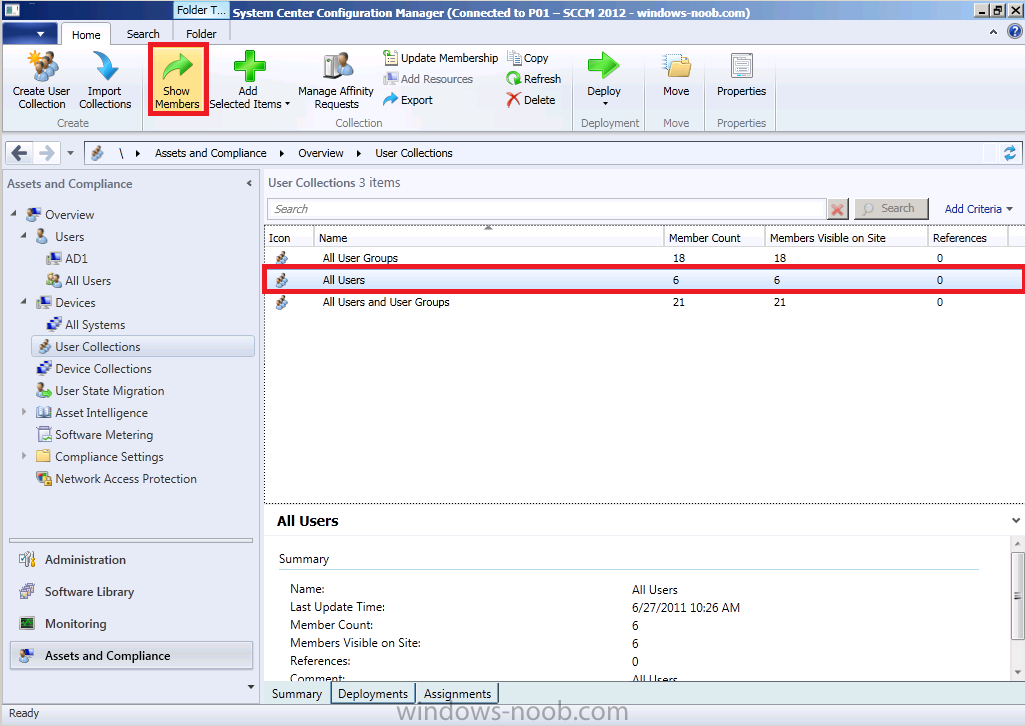
Task: Open Add Selected Items dropdown arrow
Action: 288,105
